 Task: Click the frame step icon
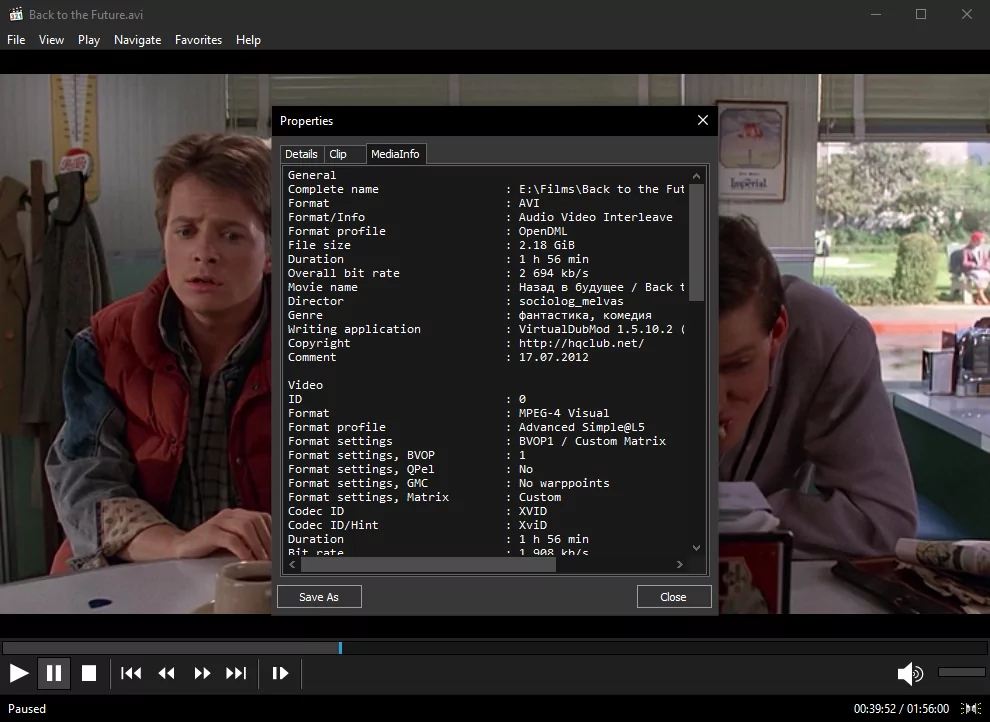tap(280, 673)
